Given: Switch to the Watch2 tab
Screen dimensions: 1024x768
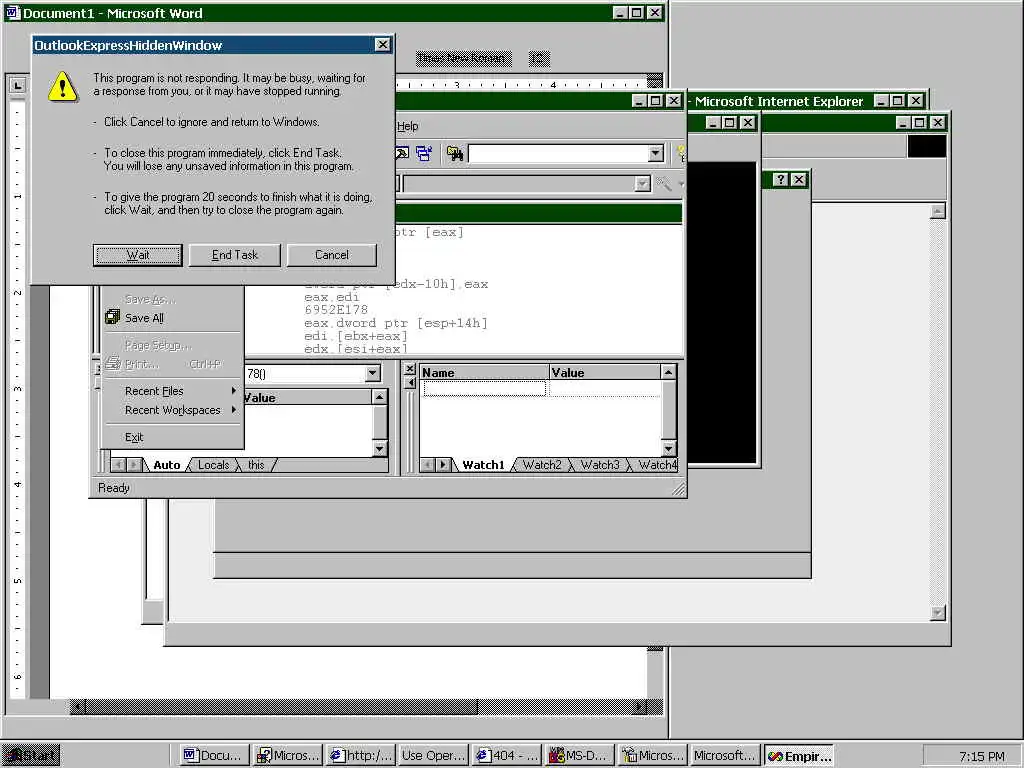Looking at the screenshot, I should (541, 465).
